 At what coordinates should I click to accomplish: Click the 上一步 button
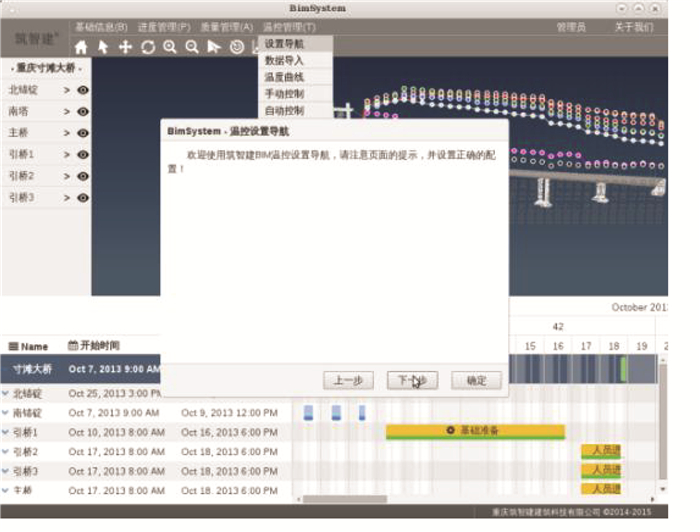click(x=349, y=381)
